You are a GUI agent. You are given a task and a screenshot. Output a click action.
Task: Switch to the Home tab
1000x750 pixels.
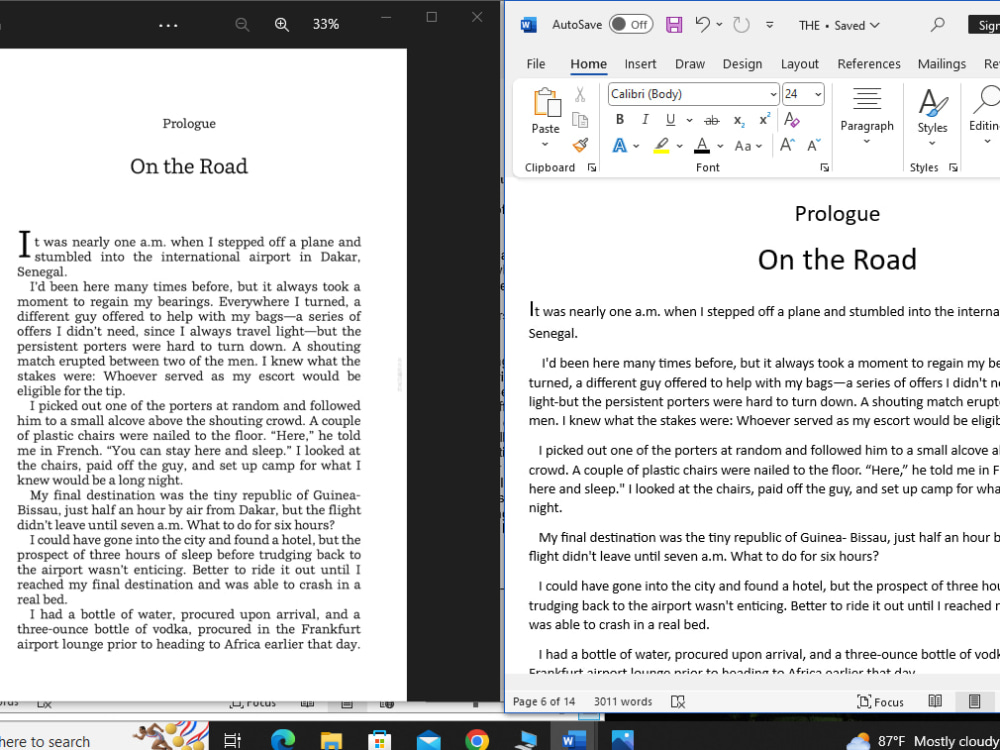coord(588,64)
